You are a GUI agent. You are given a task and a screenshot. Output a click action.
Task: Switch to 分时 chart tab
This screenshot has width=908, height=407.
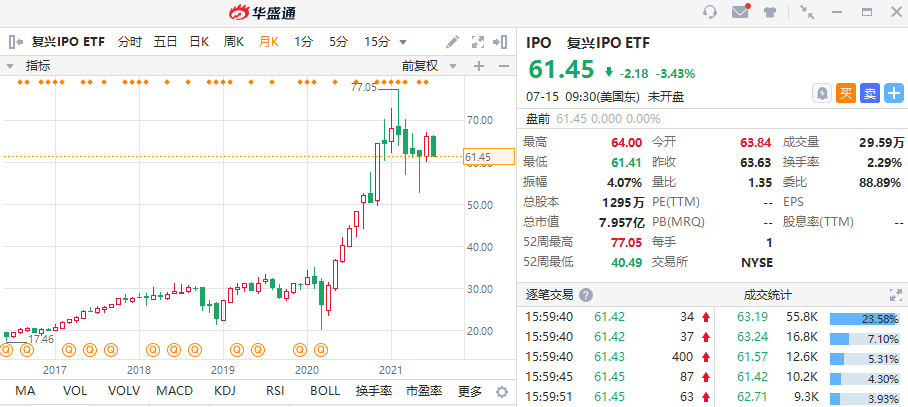point(130,42)
